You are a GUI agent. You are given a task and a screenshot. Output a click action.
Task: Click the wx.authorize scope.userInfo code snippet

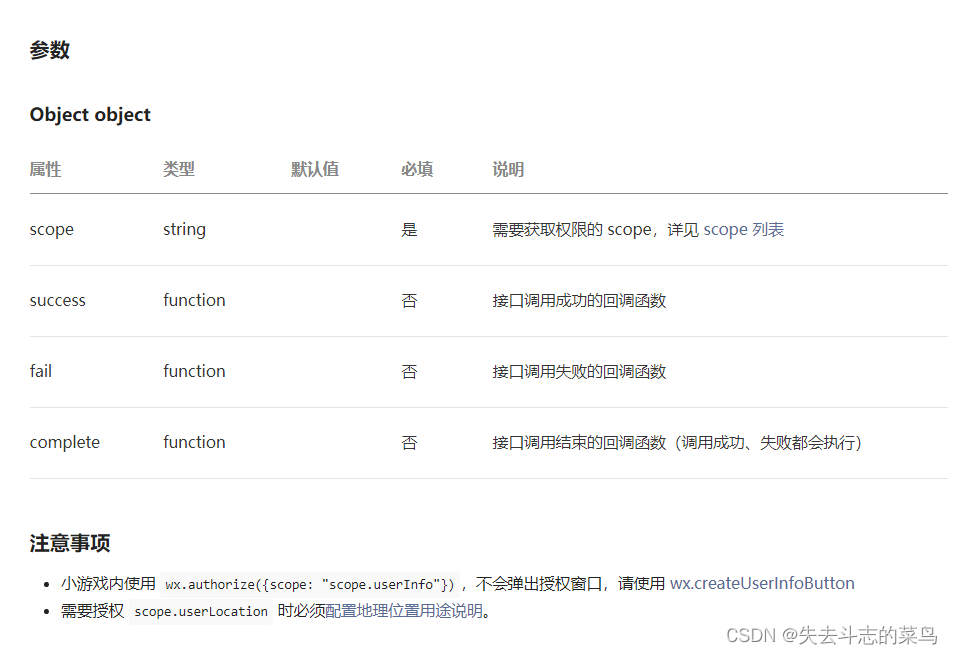tap(310, 585)
